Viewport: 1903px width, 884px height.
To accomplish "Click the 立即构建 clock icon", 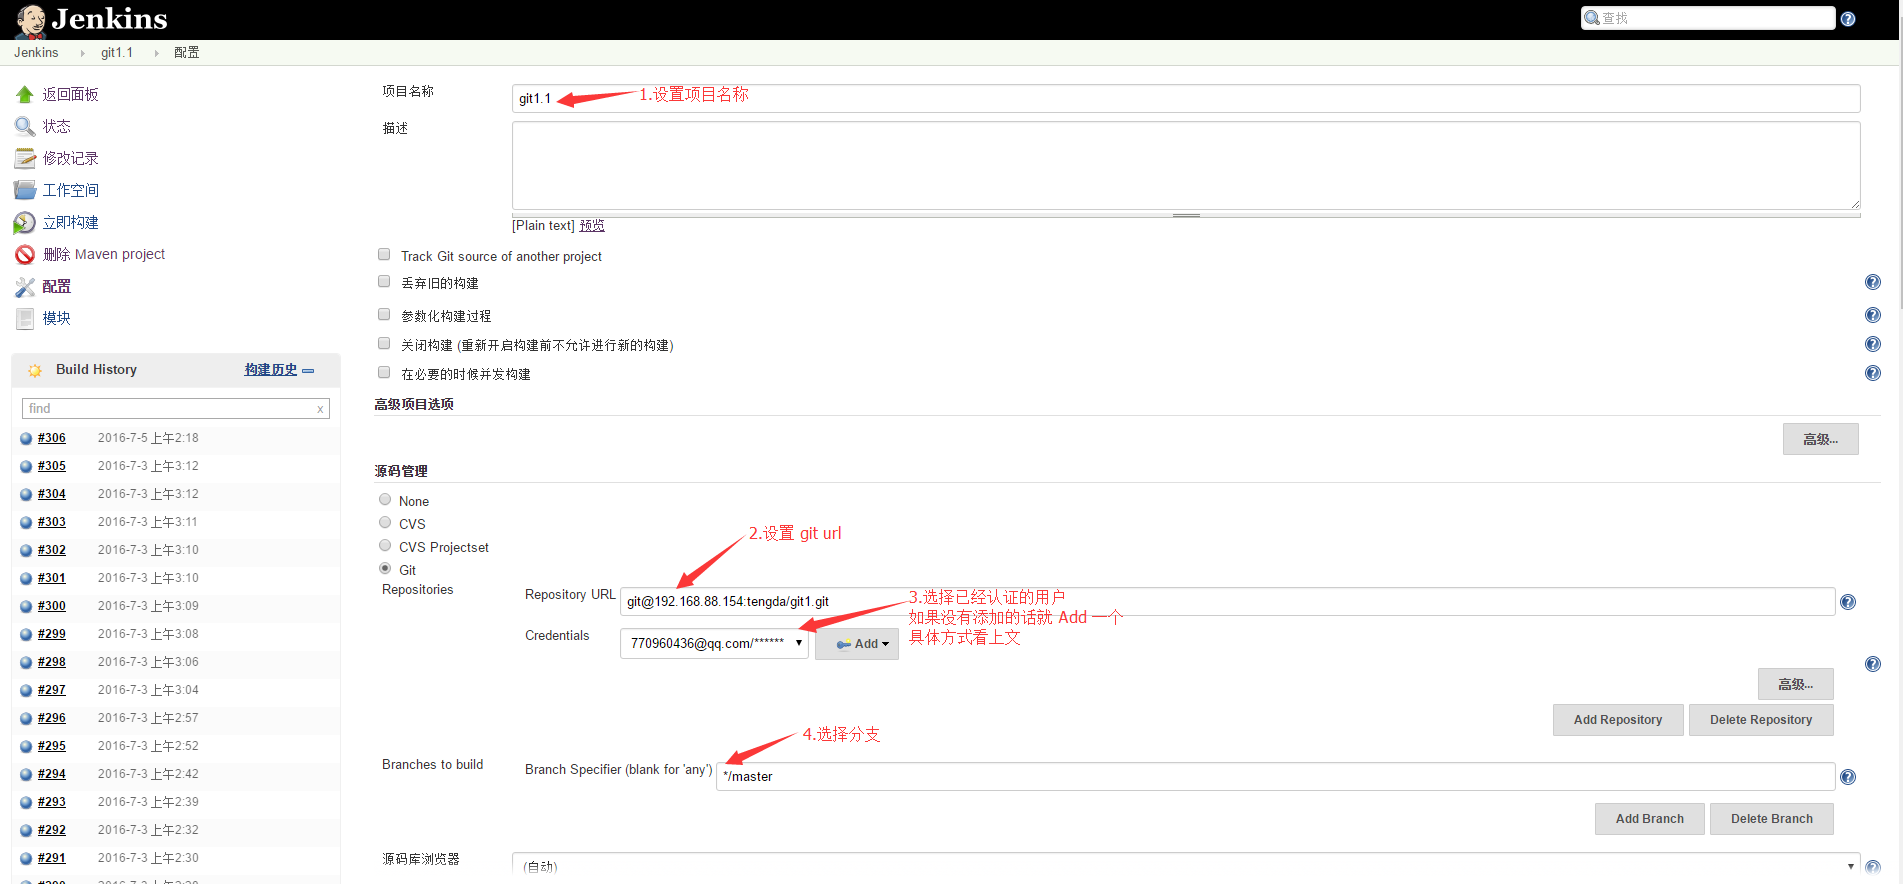I will [x=25, y=222].
